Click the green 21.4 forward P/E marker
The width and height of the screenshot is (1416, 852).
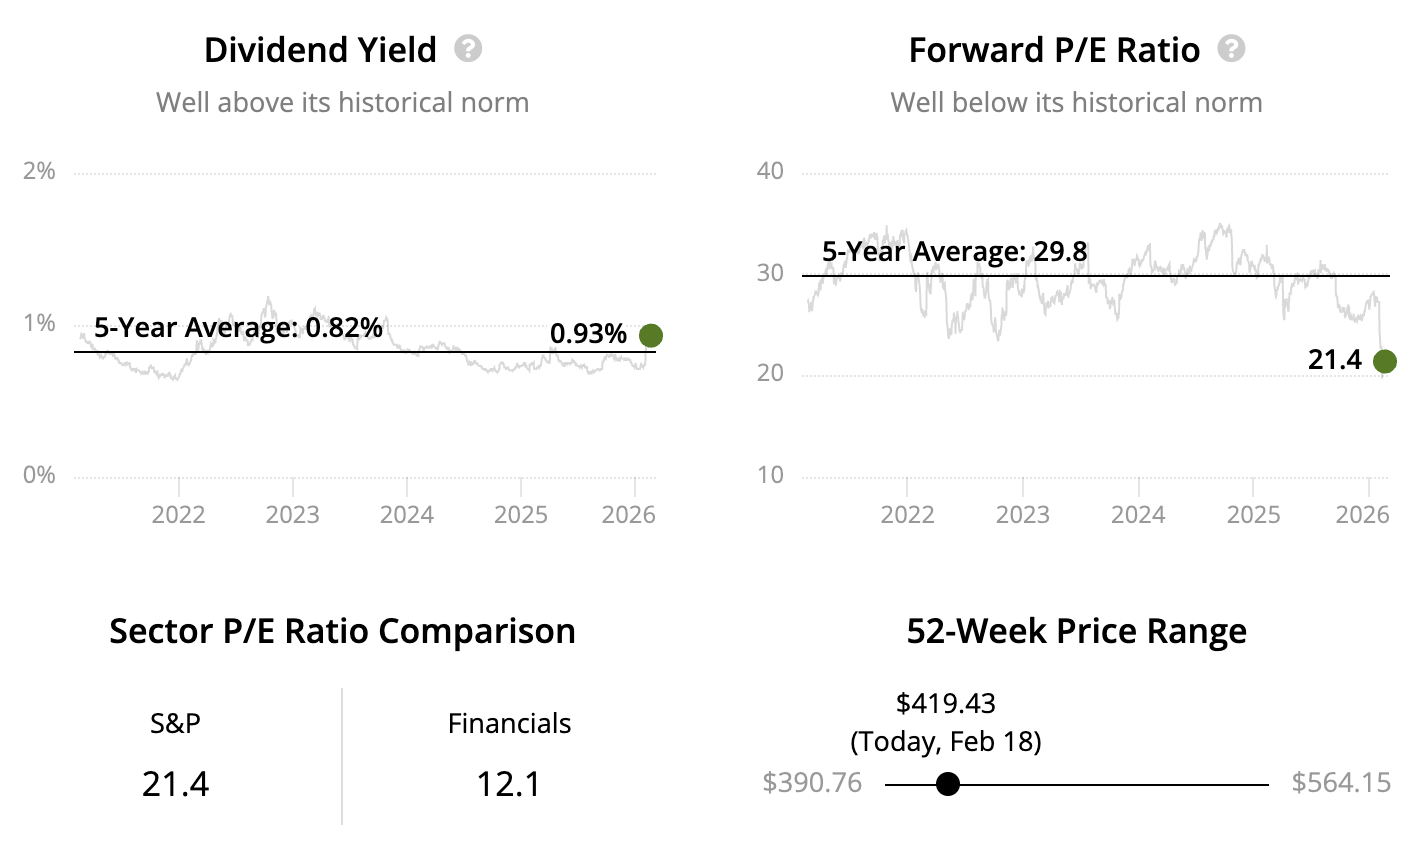(x=1384, y=361)
